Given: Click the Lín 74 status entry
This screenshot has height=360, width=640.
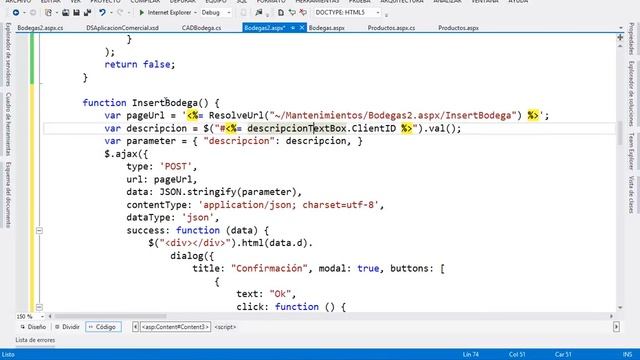Looking at the screenshot, I should click(471, 354).
